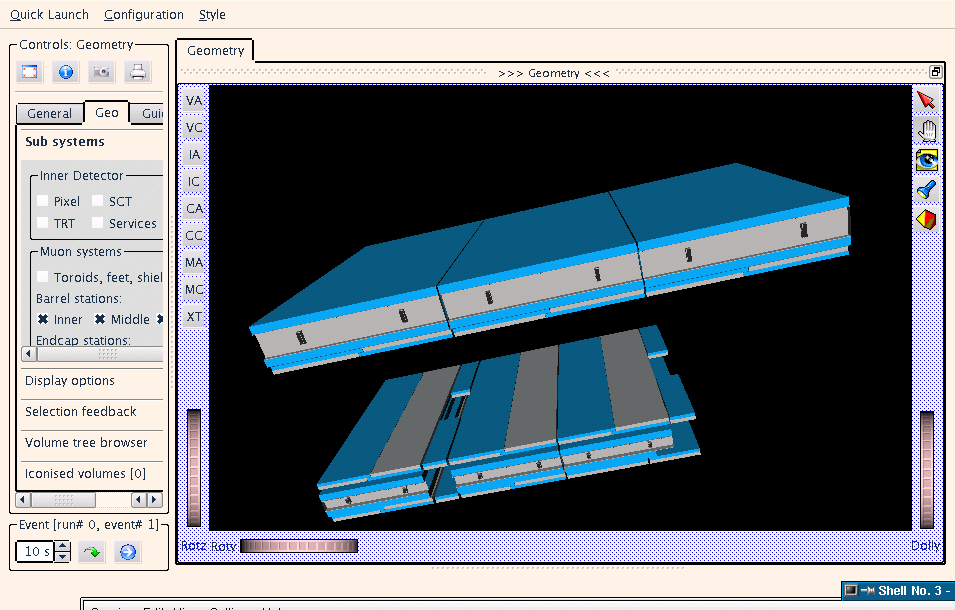Take a snapshot with the camera icon

click(x=101, y=72)
